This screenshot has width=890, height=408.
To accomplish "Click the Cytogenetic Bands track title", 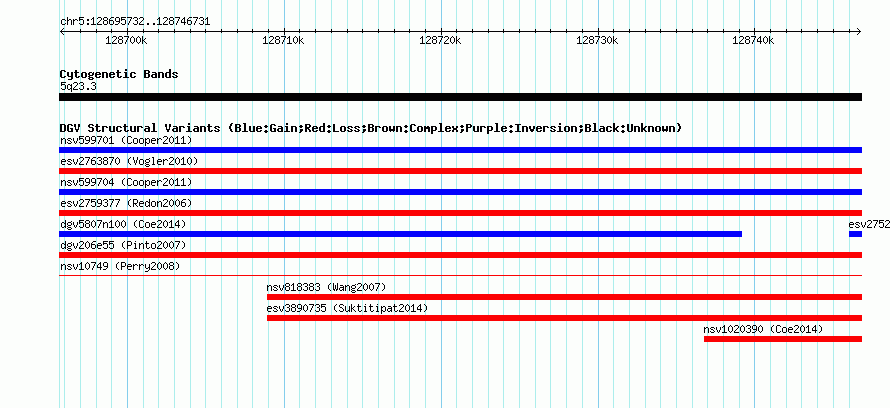I will coord(119,74).
